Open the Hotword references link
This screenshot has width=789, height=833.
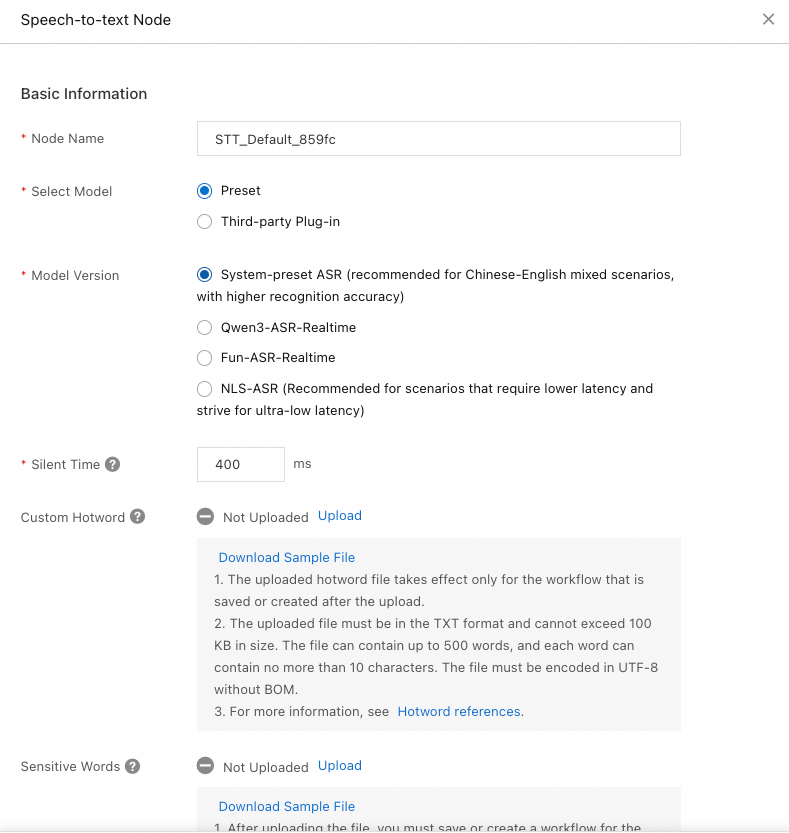pos(459,712)
